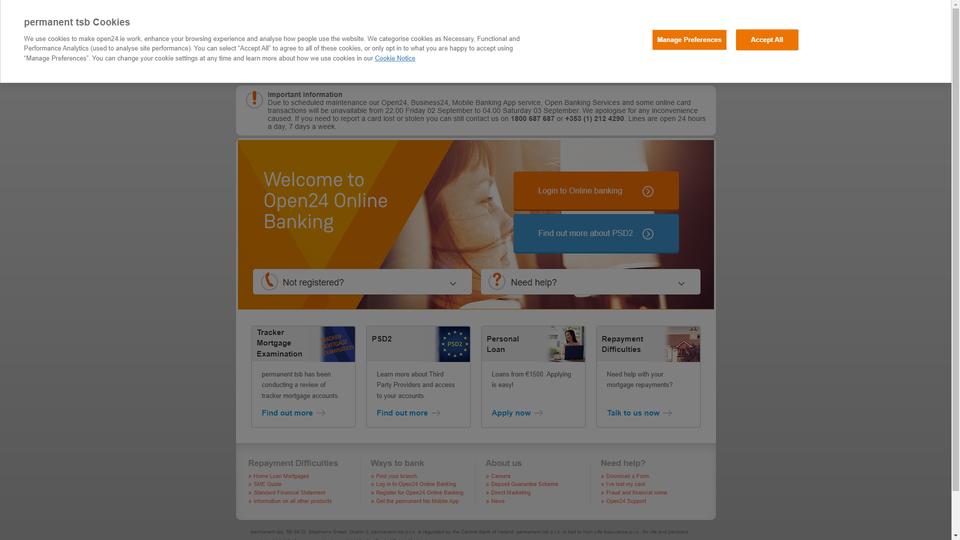Click the Repayment Difficulties house image
Viewport: 960px width, 540px height.
pos(683,344)
